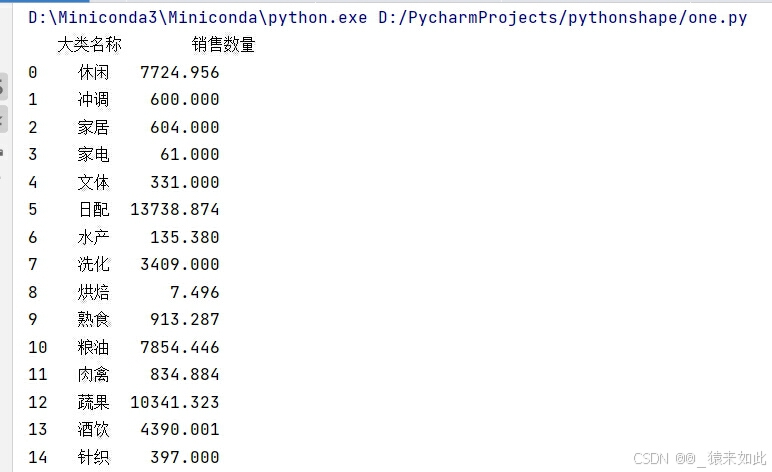Click the cropped printer icon beside row 3
This screenshot has height=472, width=772.
pos(3,153)
